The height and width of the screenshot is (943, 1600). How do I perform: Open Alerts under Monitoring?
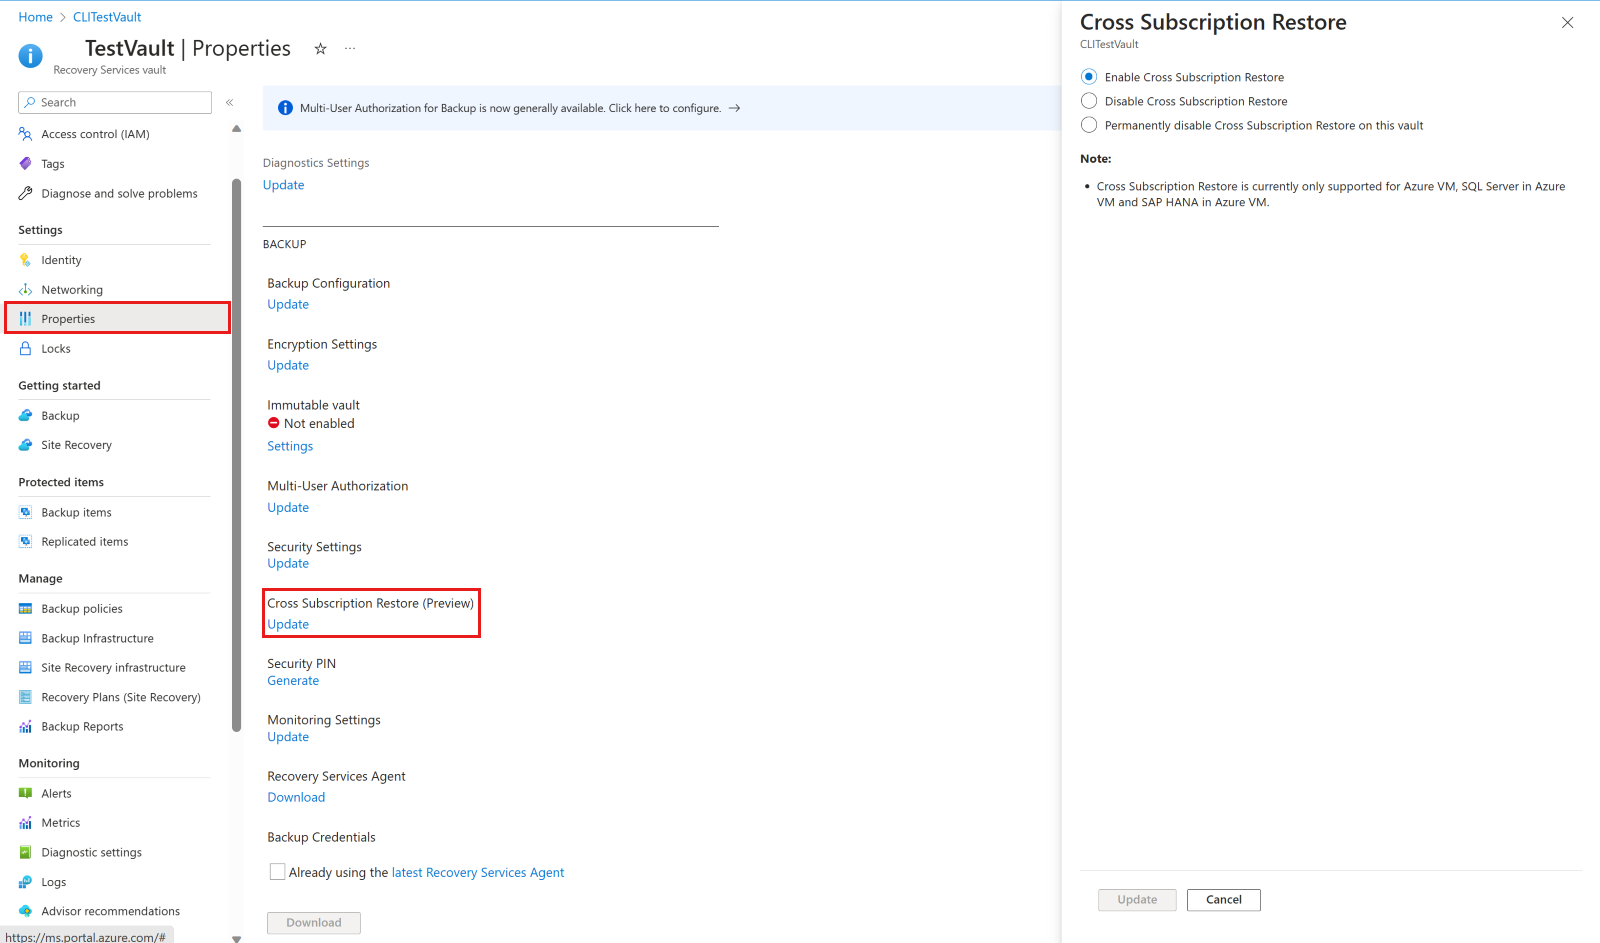click(55, 792)
